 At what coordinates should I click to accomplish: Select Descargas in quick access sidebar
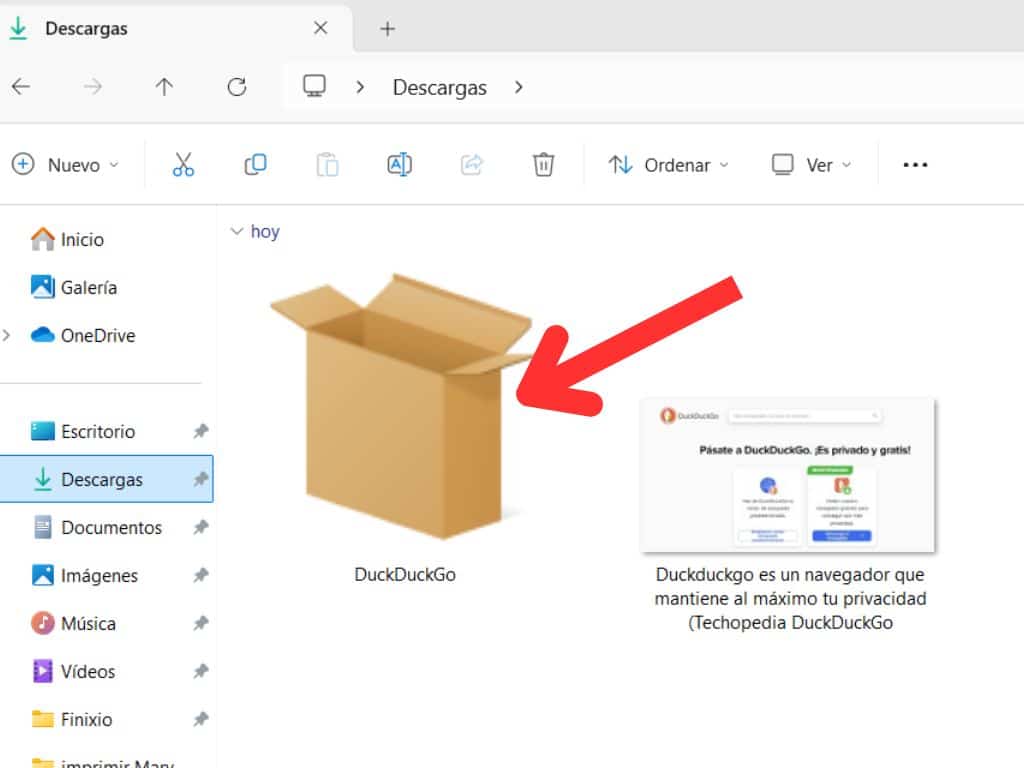pyautogui.click(x=106, y=479)
